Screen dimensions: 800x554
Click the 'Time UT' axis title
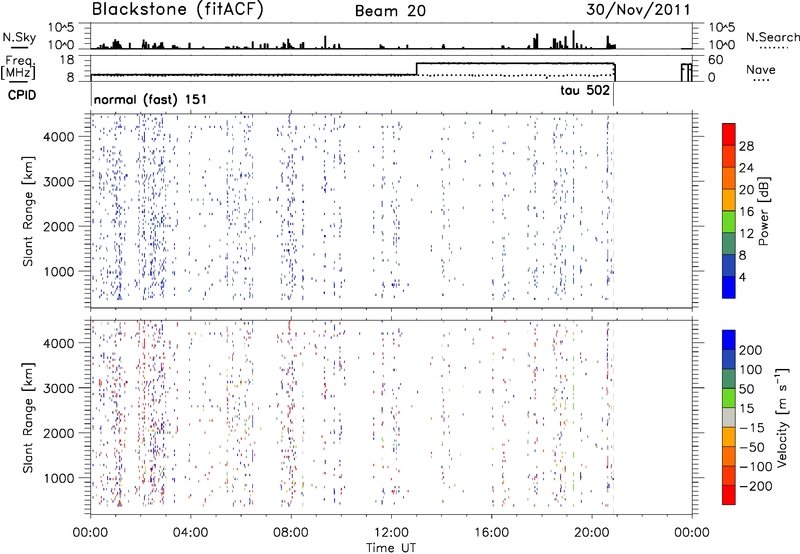(391, 548)
